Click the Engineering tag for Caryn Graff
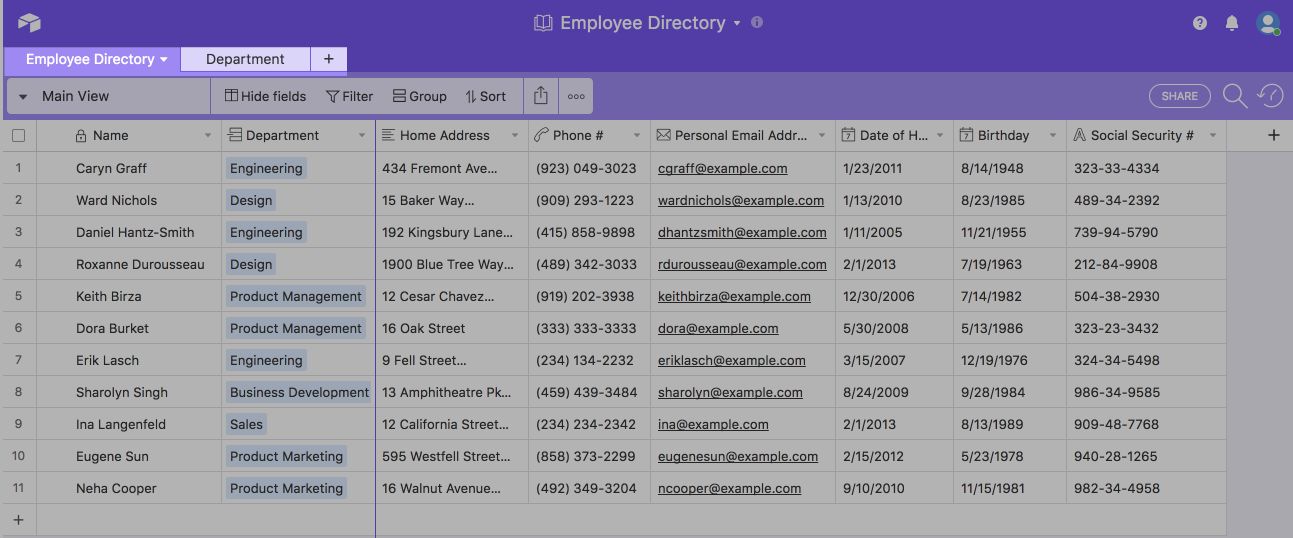Image resolution: width=1293 pixels, height=538 pixels. (266, 168)
